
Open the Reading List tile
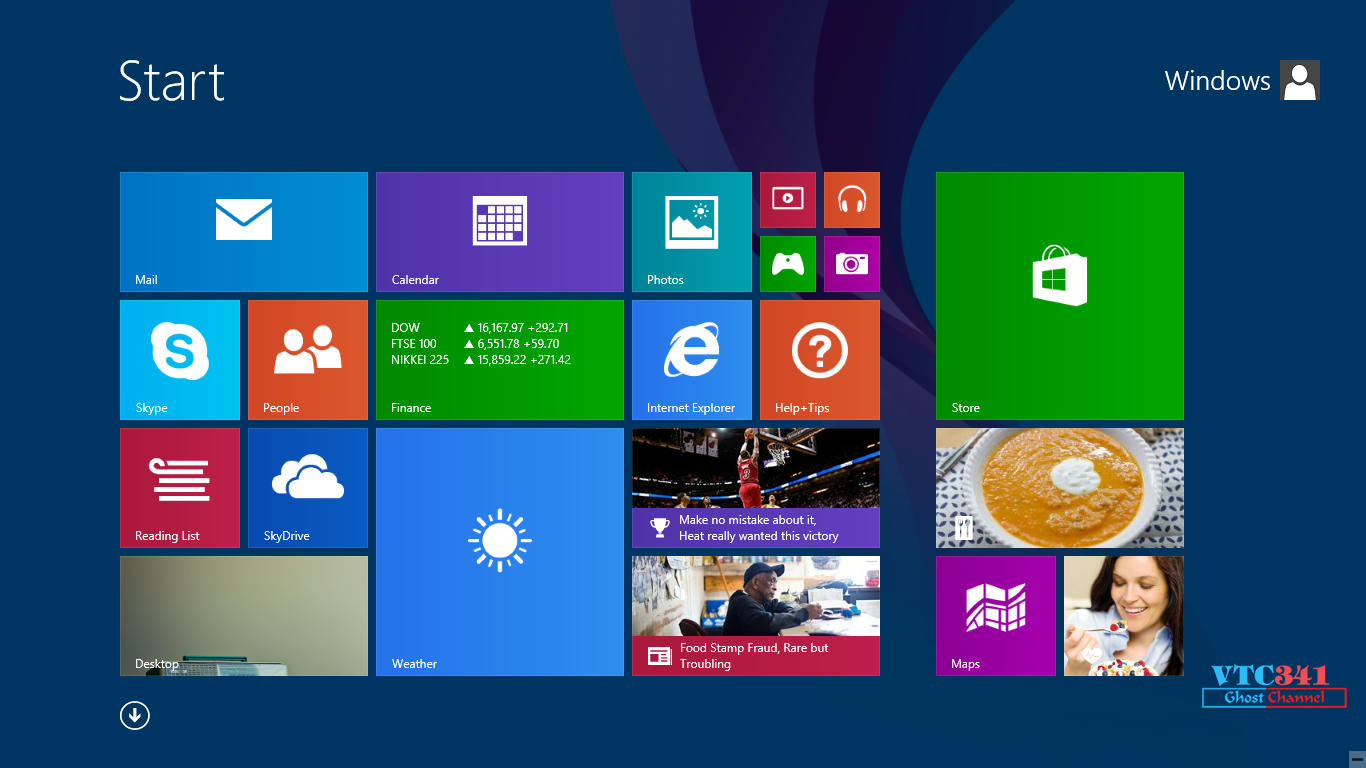(x=180, y=488)
